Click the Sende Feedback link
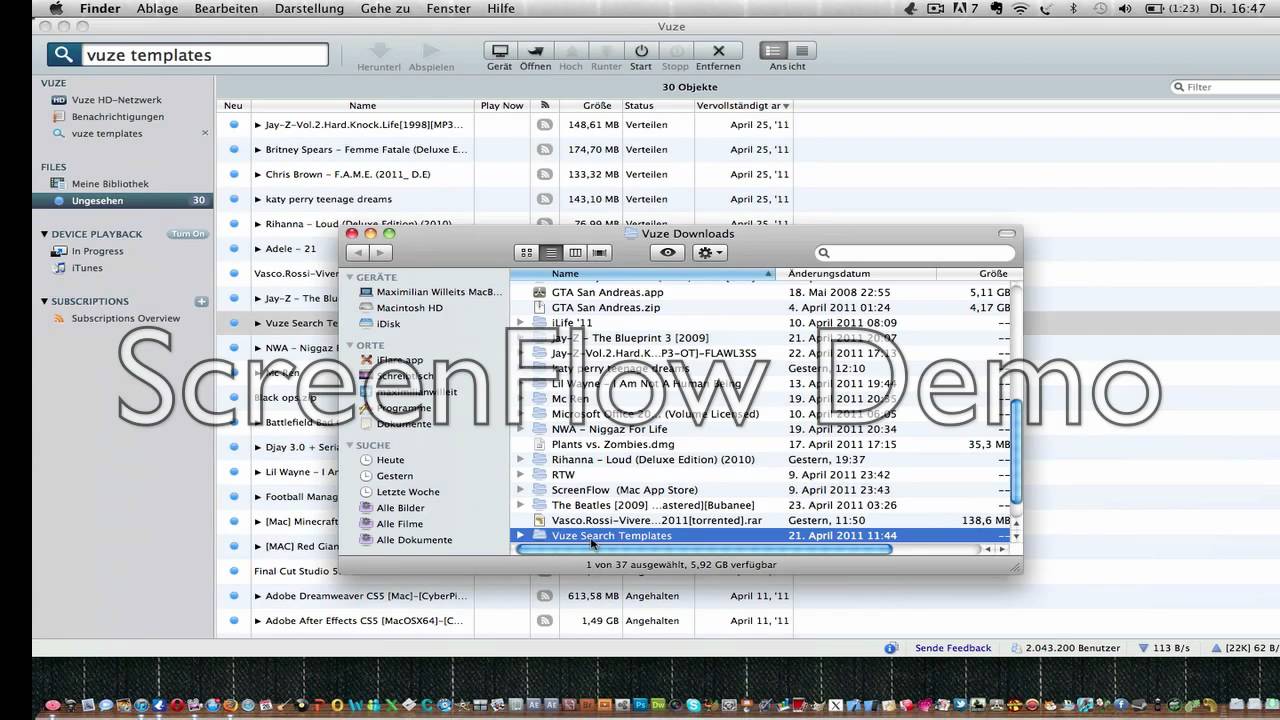This screenshot has width=1280, height=720. coord(953,648)
